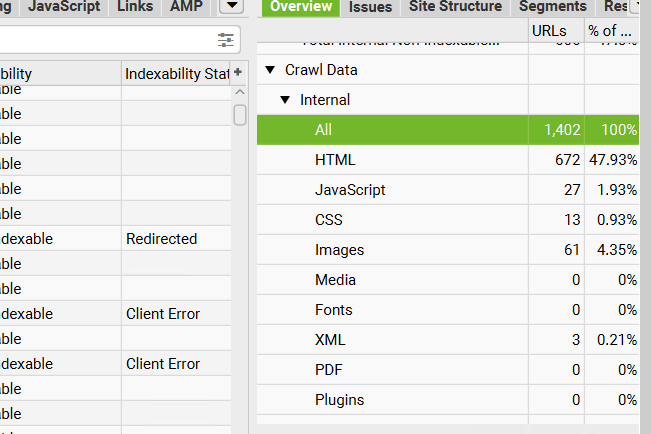Select the CSS filter row
This screenshot has width=651, height=434.
tap(448, 220)
